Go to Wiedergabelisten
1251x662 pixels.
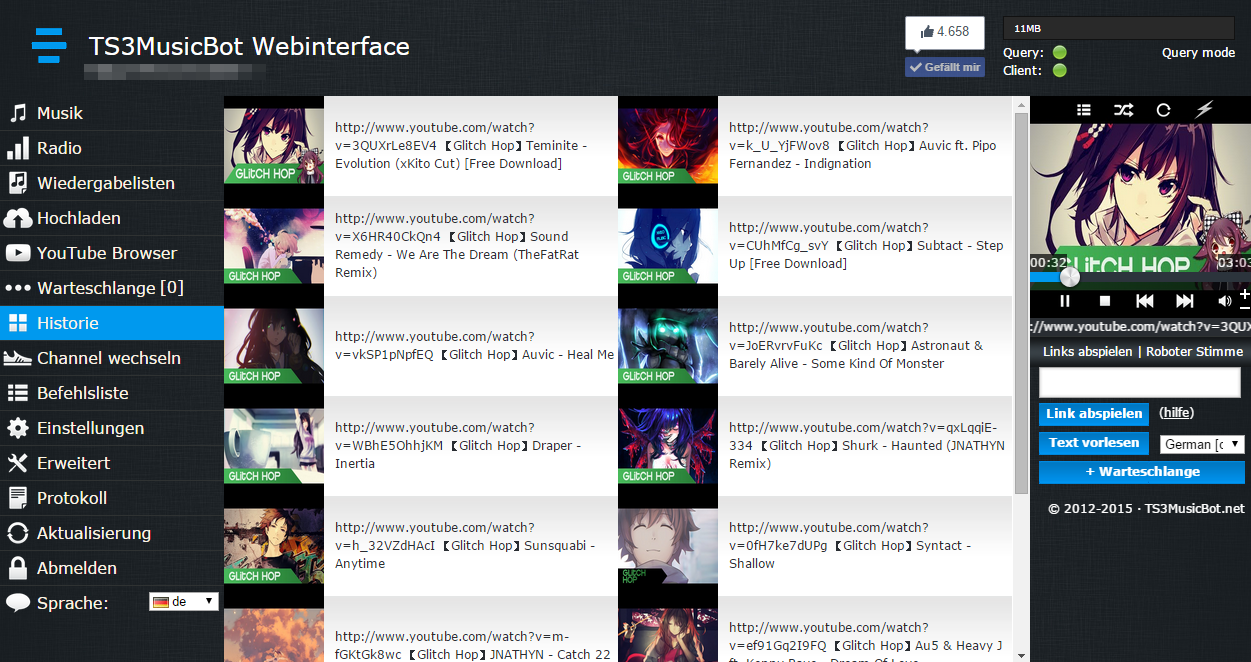click(112, 183)
